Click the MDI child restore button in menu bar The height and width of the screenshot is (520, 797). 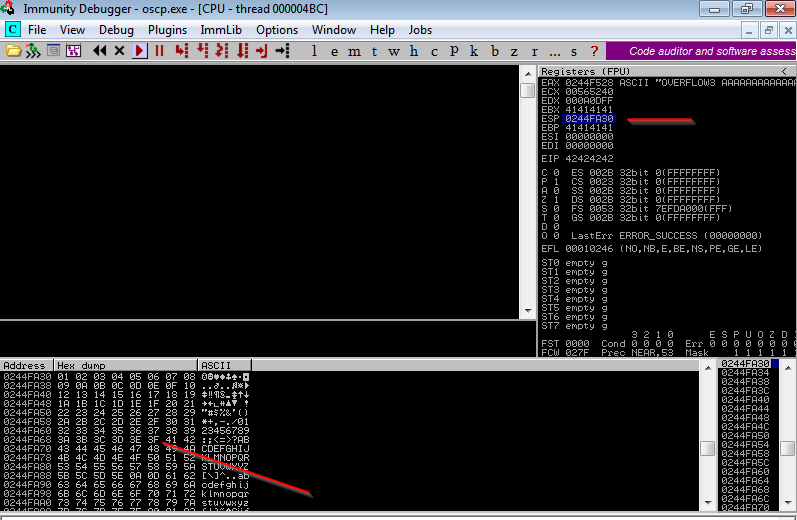pos(769,30)
